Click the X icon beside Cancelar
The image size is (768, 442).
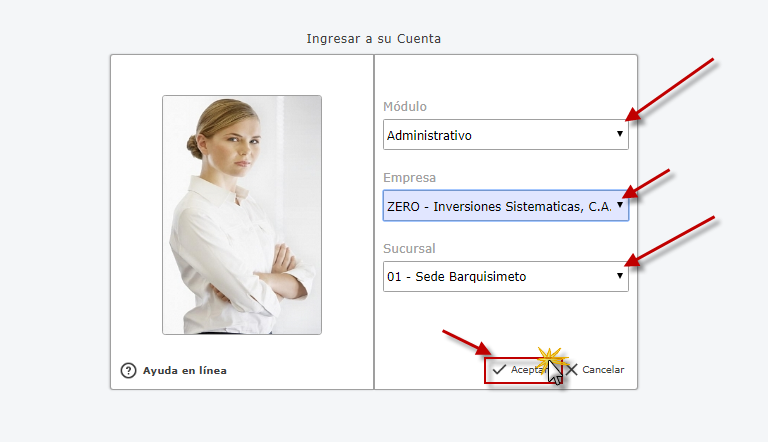pos(571,370)
